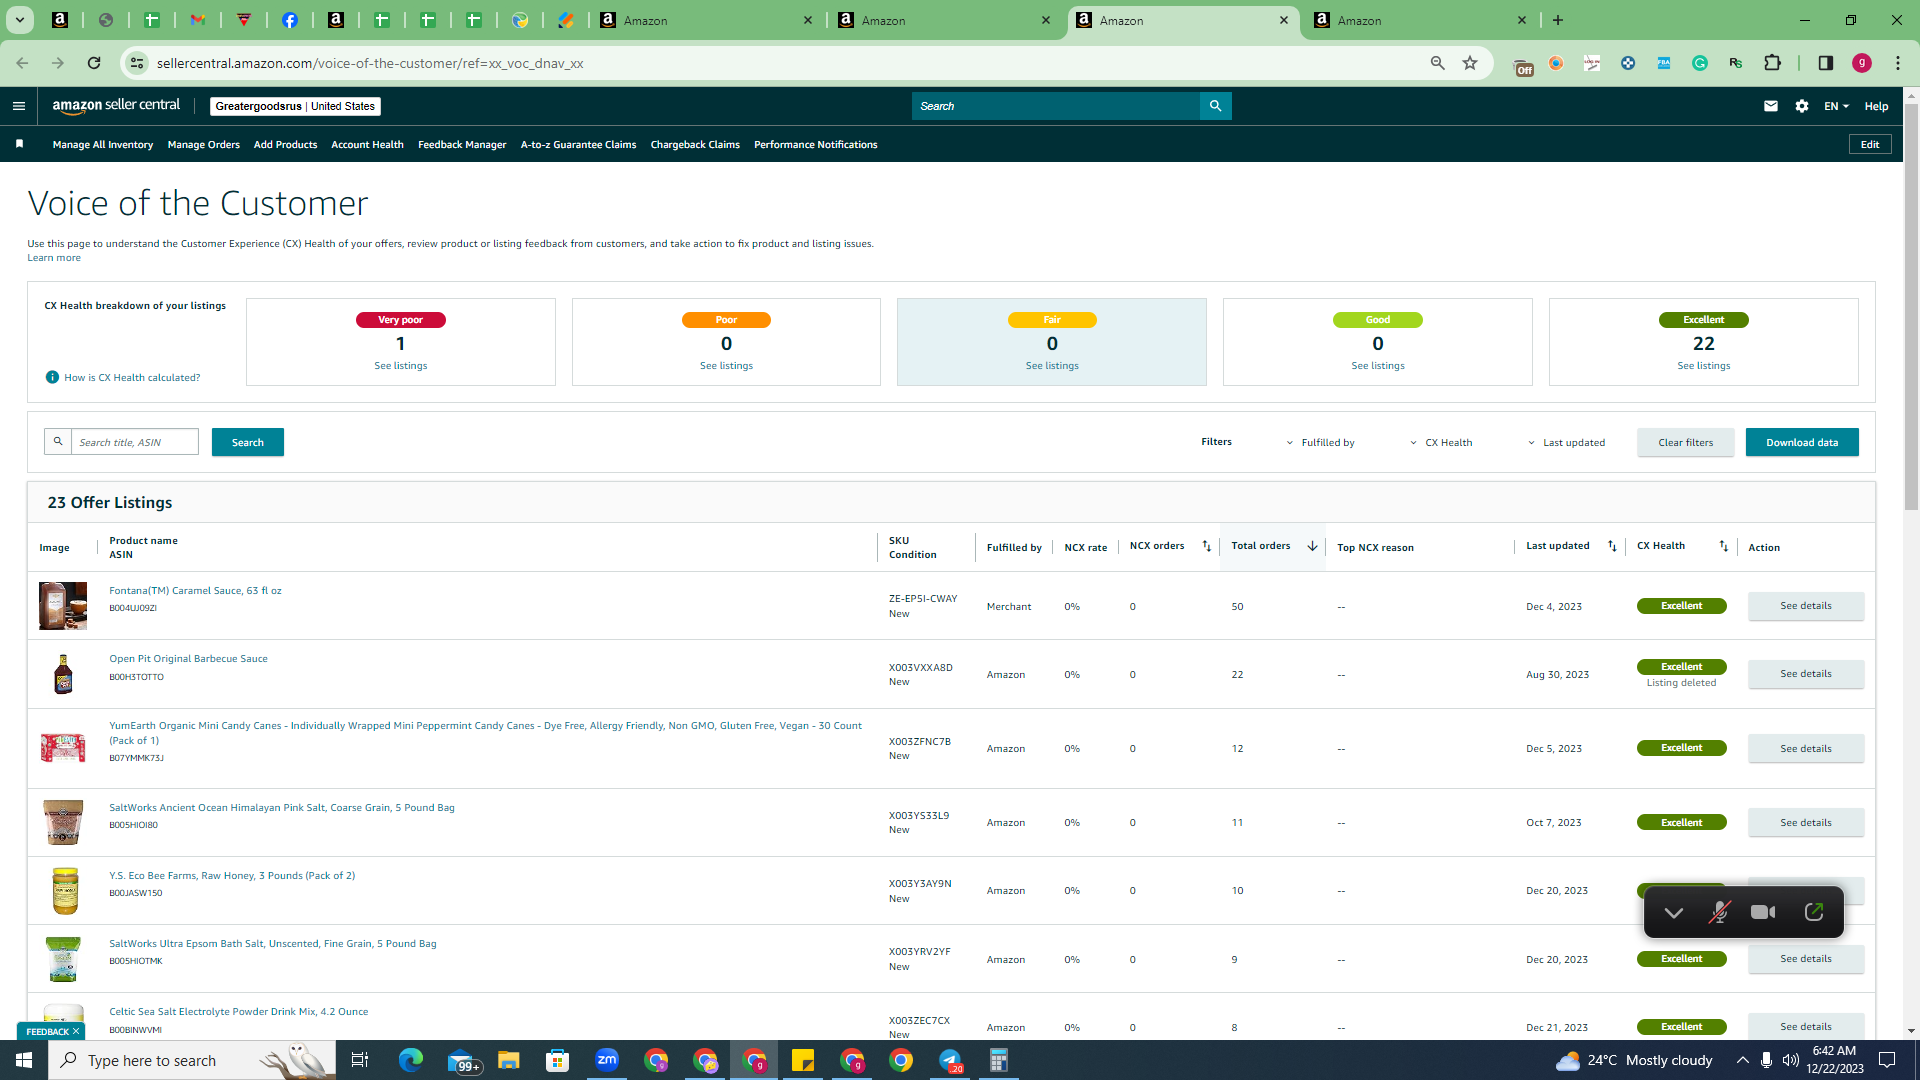The height and width of the screenshot is (1080, 1920).
Task: Reload the page with browser refresh icon
Action: pyautogui.click(x=94, y=63)
